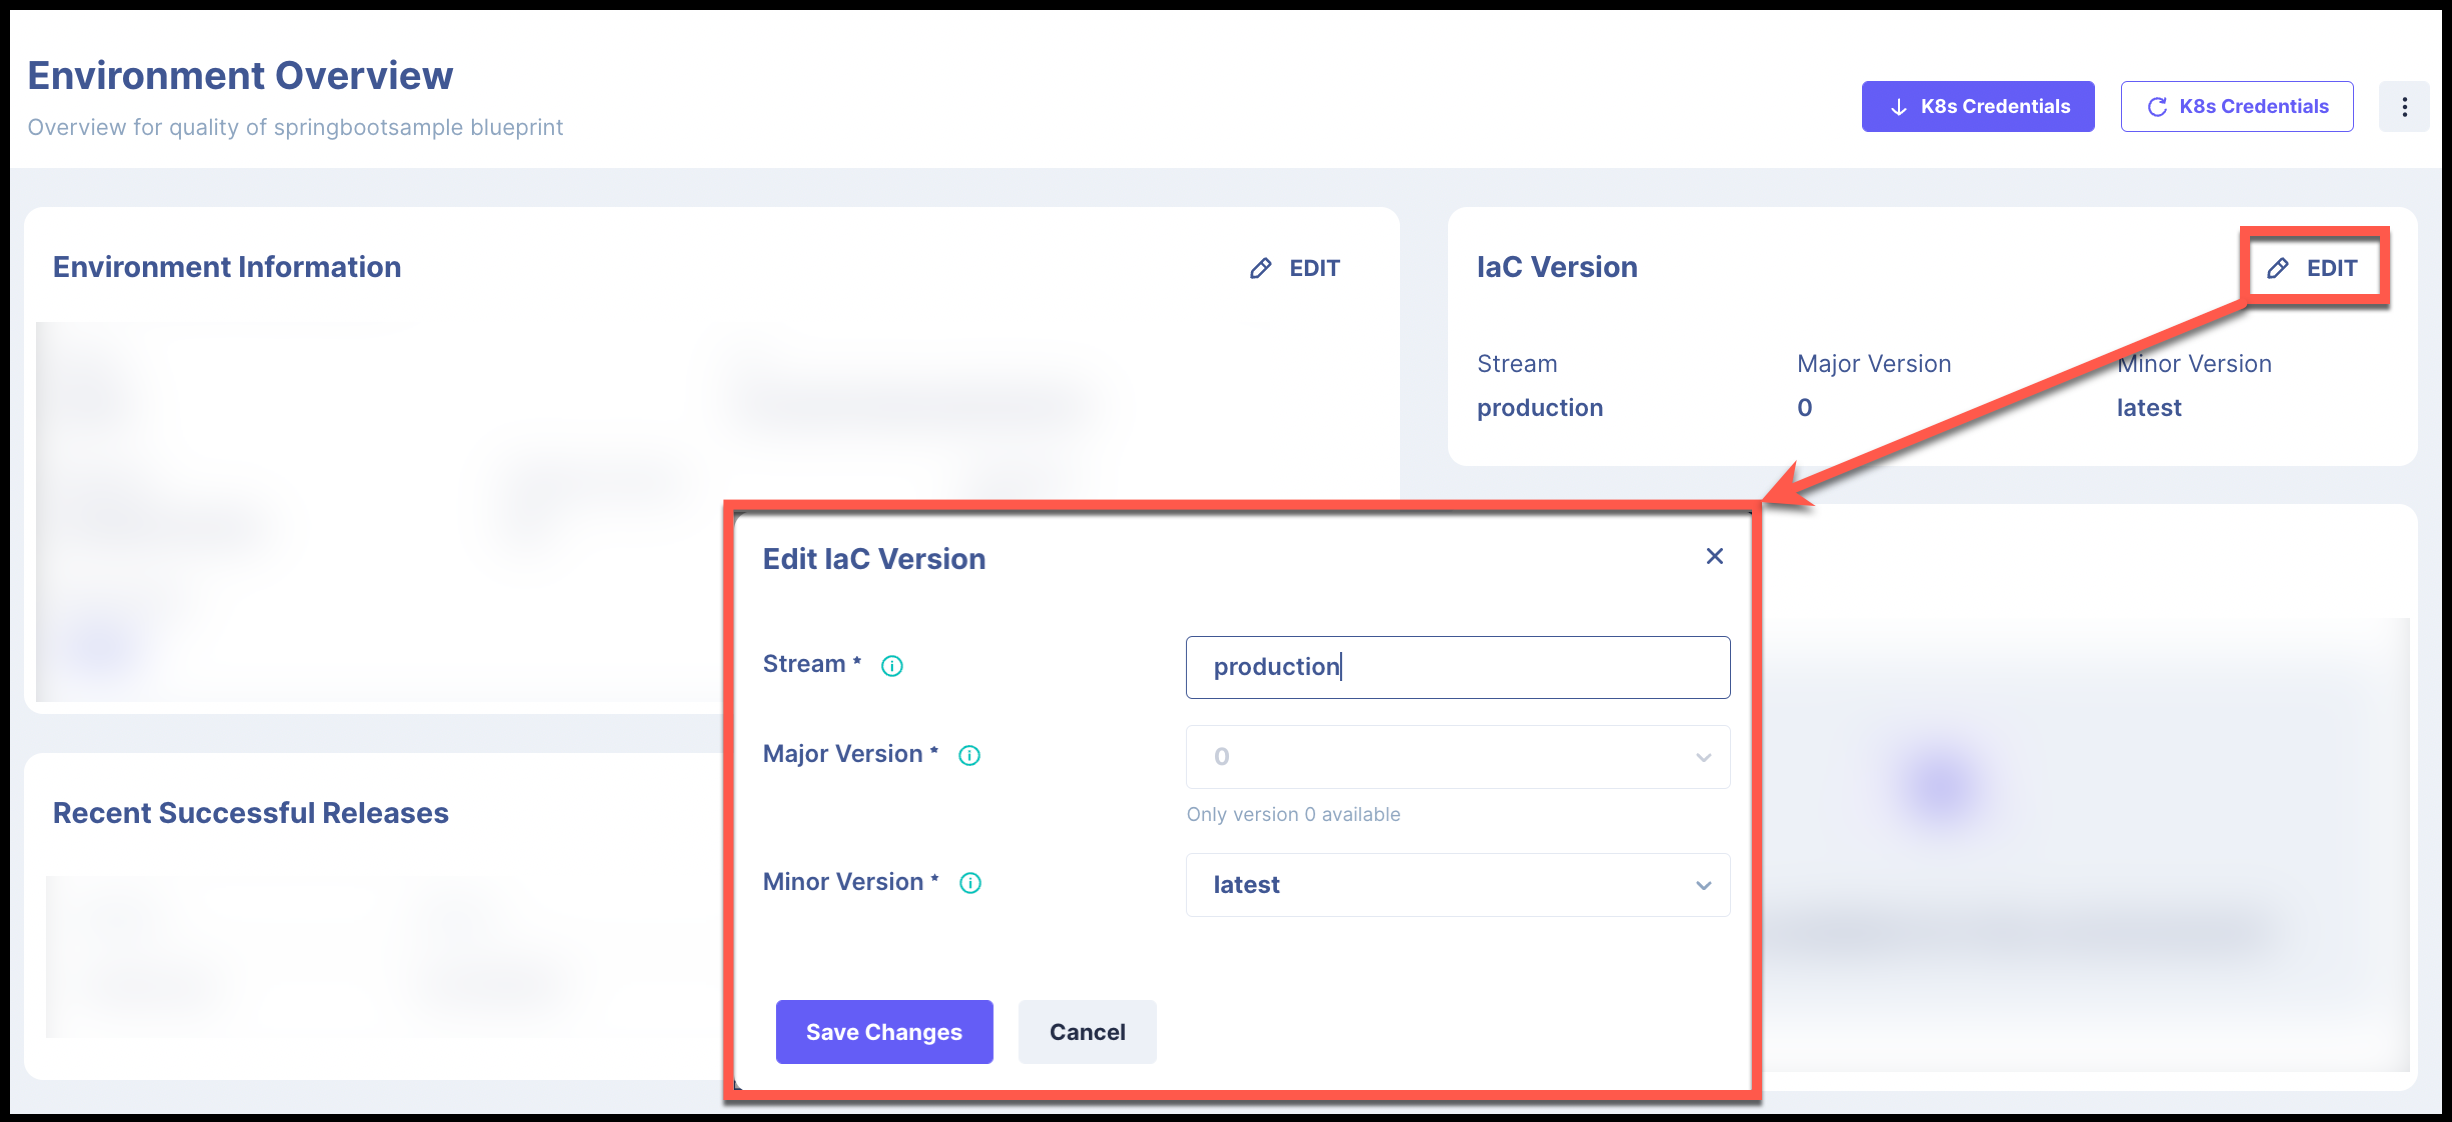The image size is (2452, 1122).
Task: Click the Minor Version info icon
Action: [x=970, y=883]
